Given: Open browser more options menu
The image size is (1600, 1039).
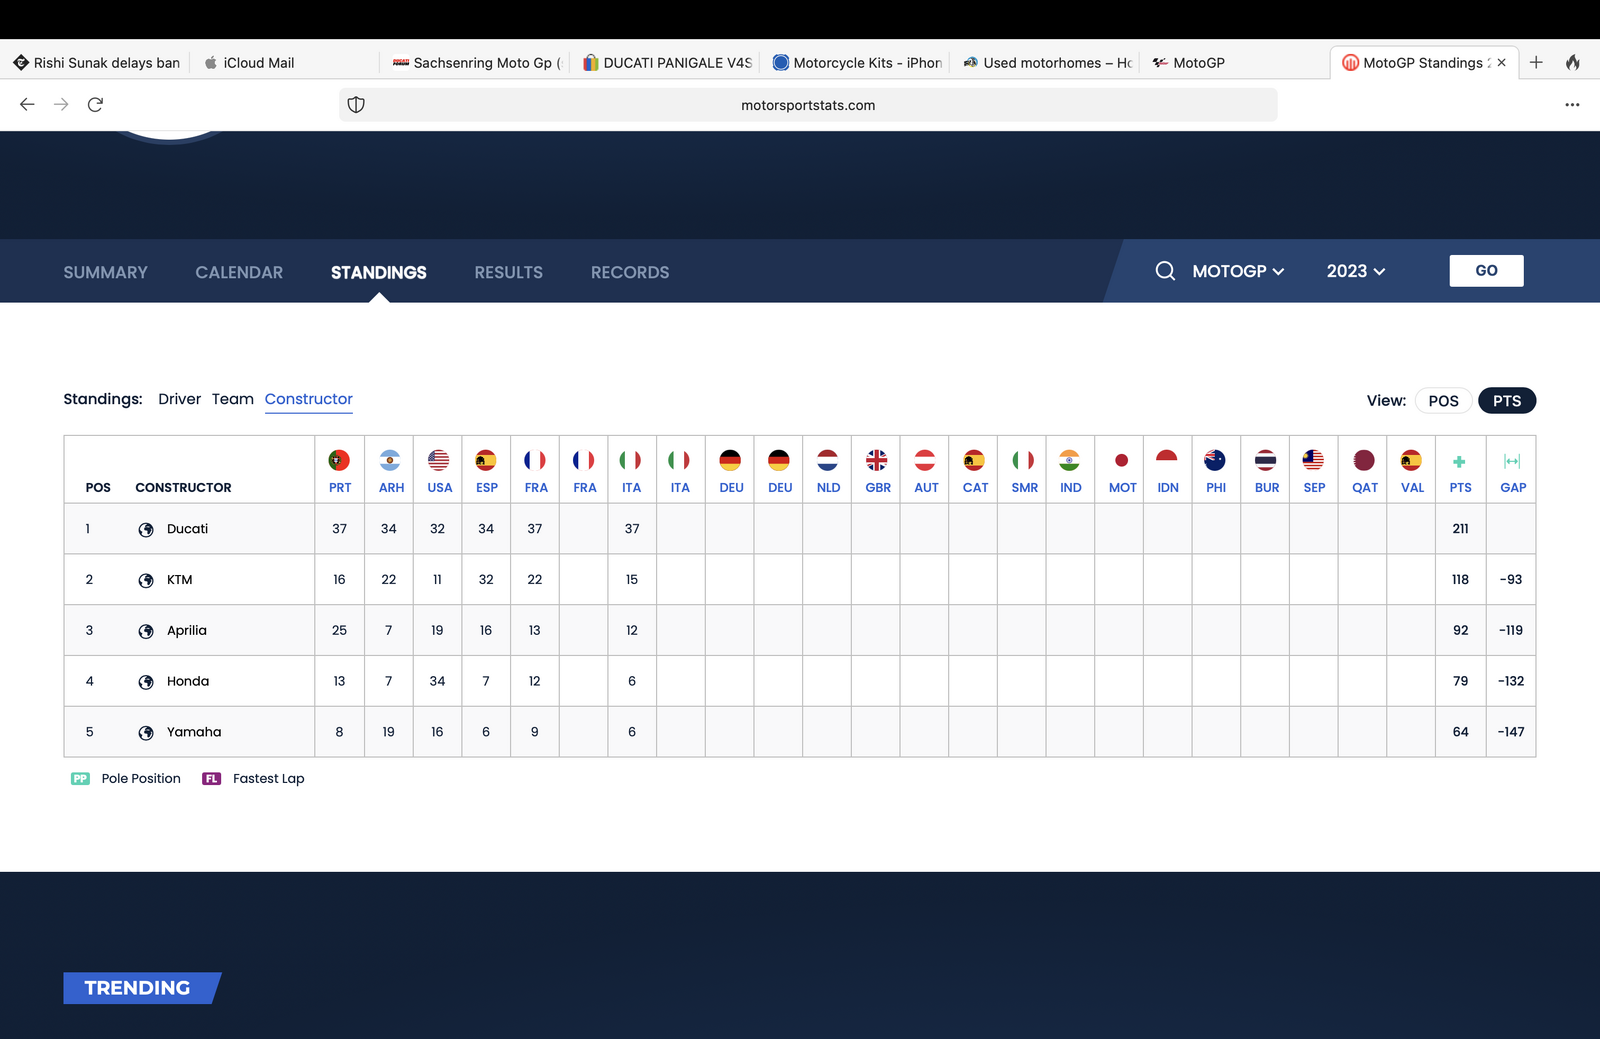Looking at the screenshot, I should coord(1572,105).
